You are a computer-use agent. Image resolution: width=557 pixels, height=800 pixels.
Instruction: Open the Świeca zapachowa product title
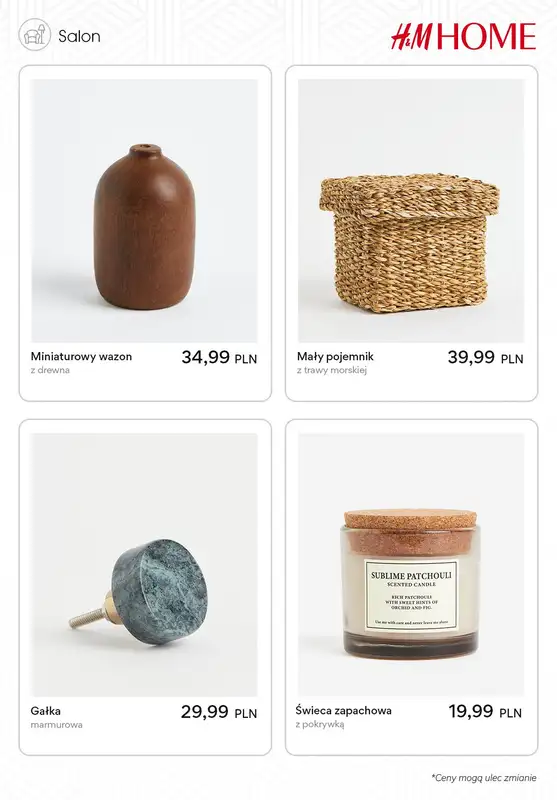[343, 710]
